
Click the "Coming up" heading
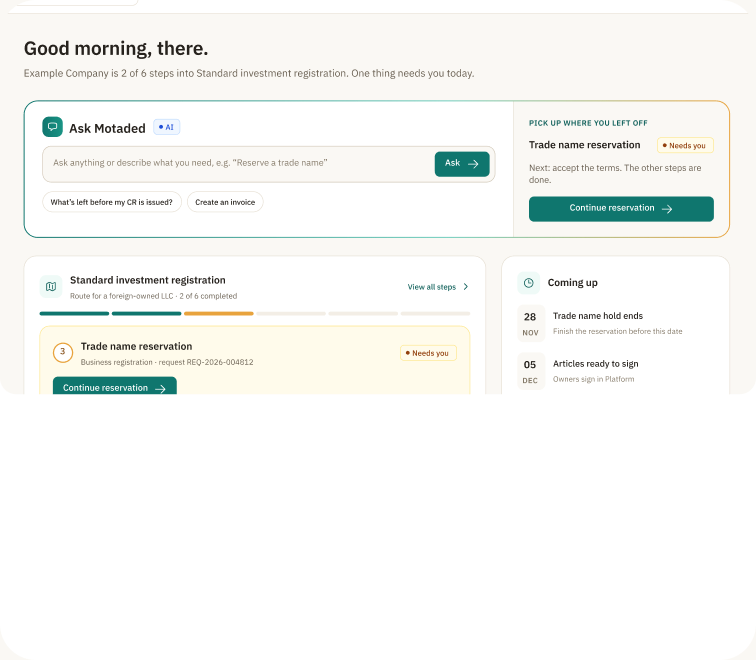[573, 283]
